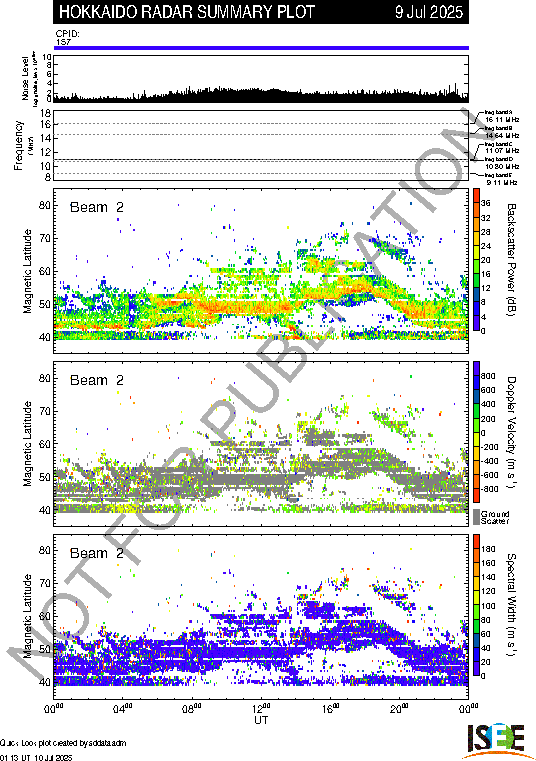Click the Frequency plot panel
Viewport: 536px width, 761px height.
[261, 146]
